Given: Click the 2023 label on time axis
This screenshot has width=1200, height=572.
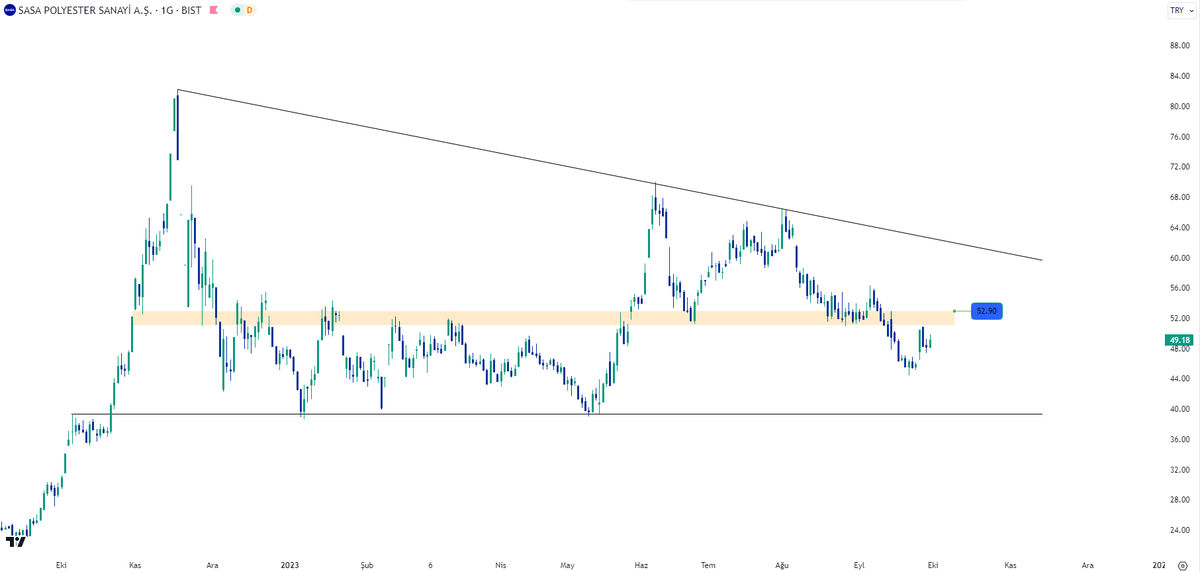Looking at the screenshot, I should point(289,565).
